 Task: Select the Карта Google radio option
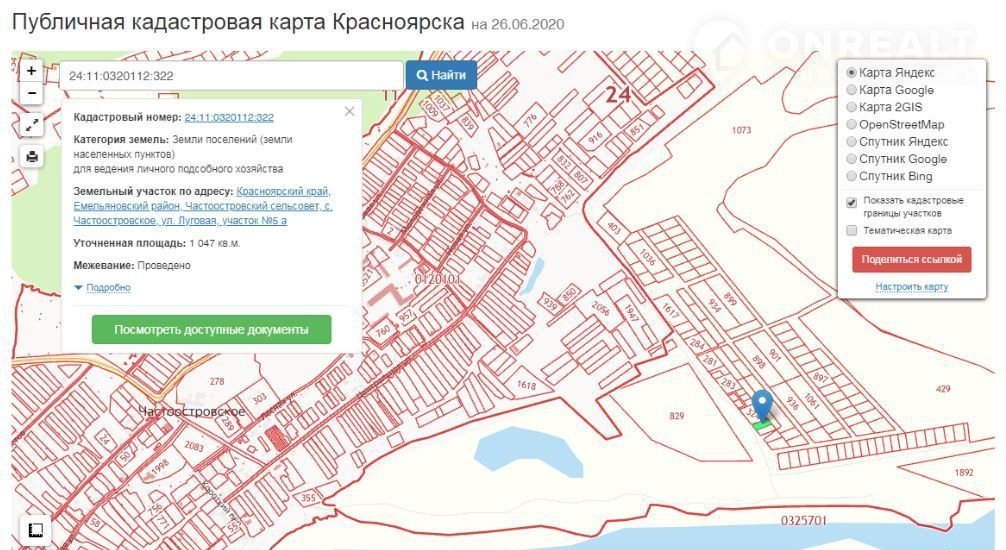pos(852,90)
